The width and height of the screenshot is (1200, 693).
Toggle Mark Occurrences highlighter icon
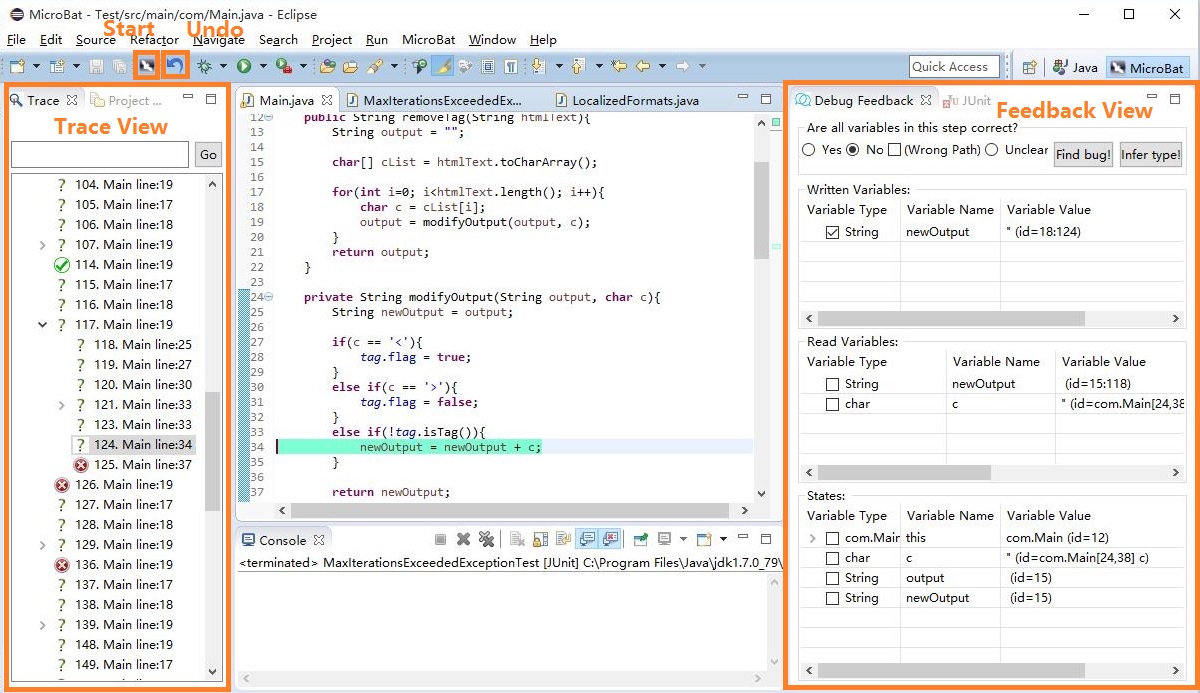(x=443, y=66)
